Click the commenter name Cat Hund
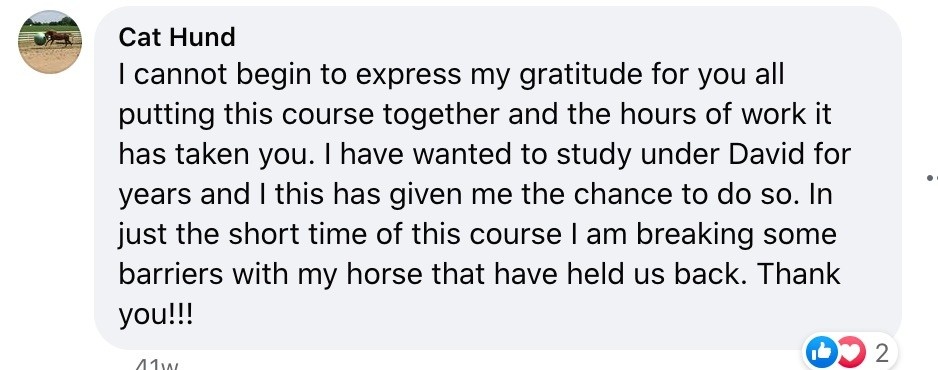 click(176, 37)
